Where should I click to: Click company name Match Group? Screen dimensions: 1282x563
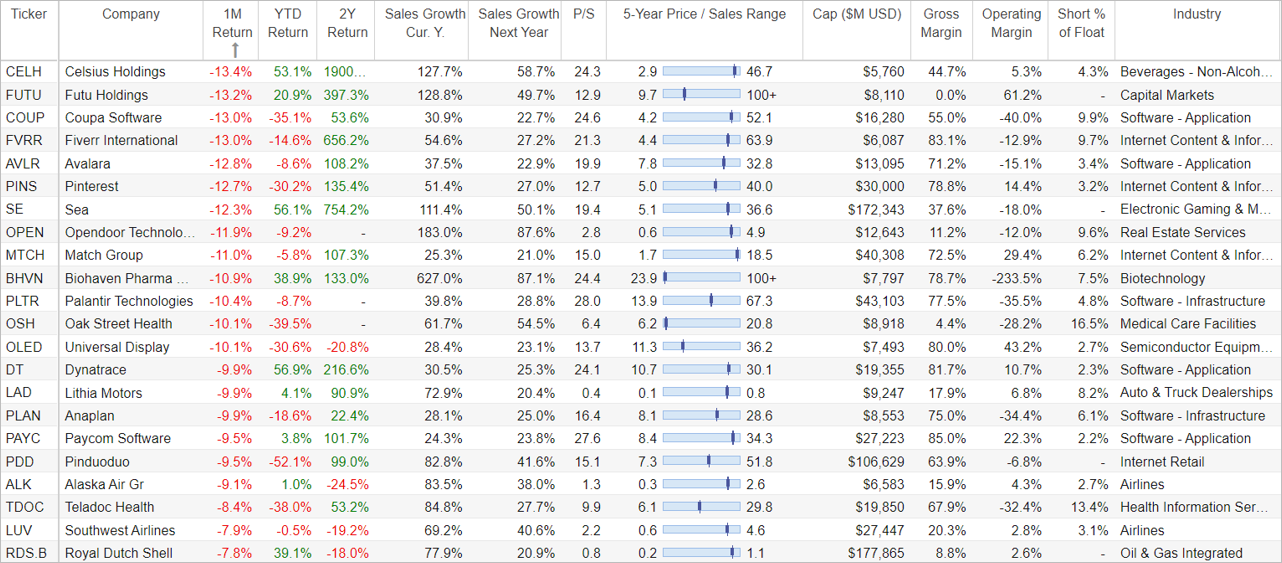point(104,256)
